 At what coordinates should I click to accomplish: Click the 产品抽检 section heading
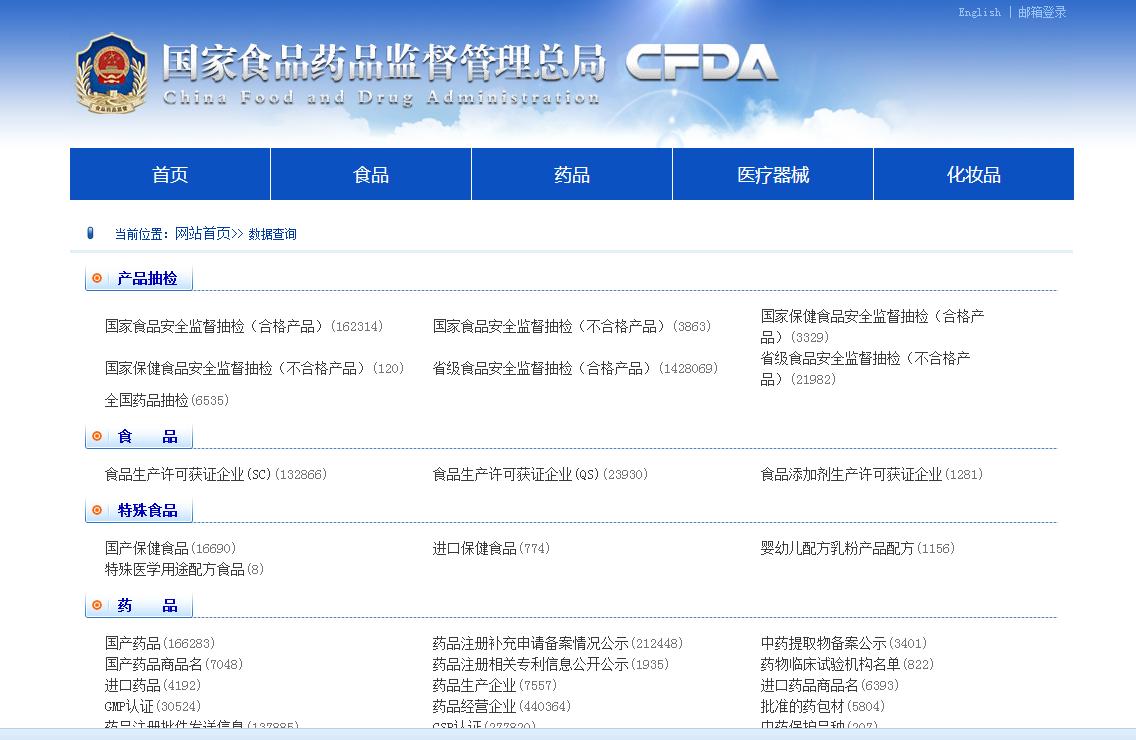pyautogui.click(x=147, y=278)
